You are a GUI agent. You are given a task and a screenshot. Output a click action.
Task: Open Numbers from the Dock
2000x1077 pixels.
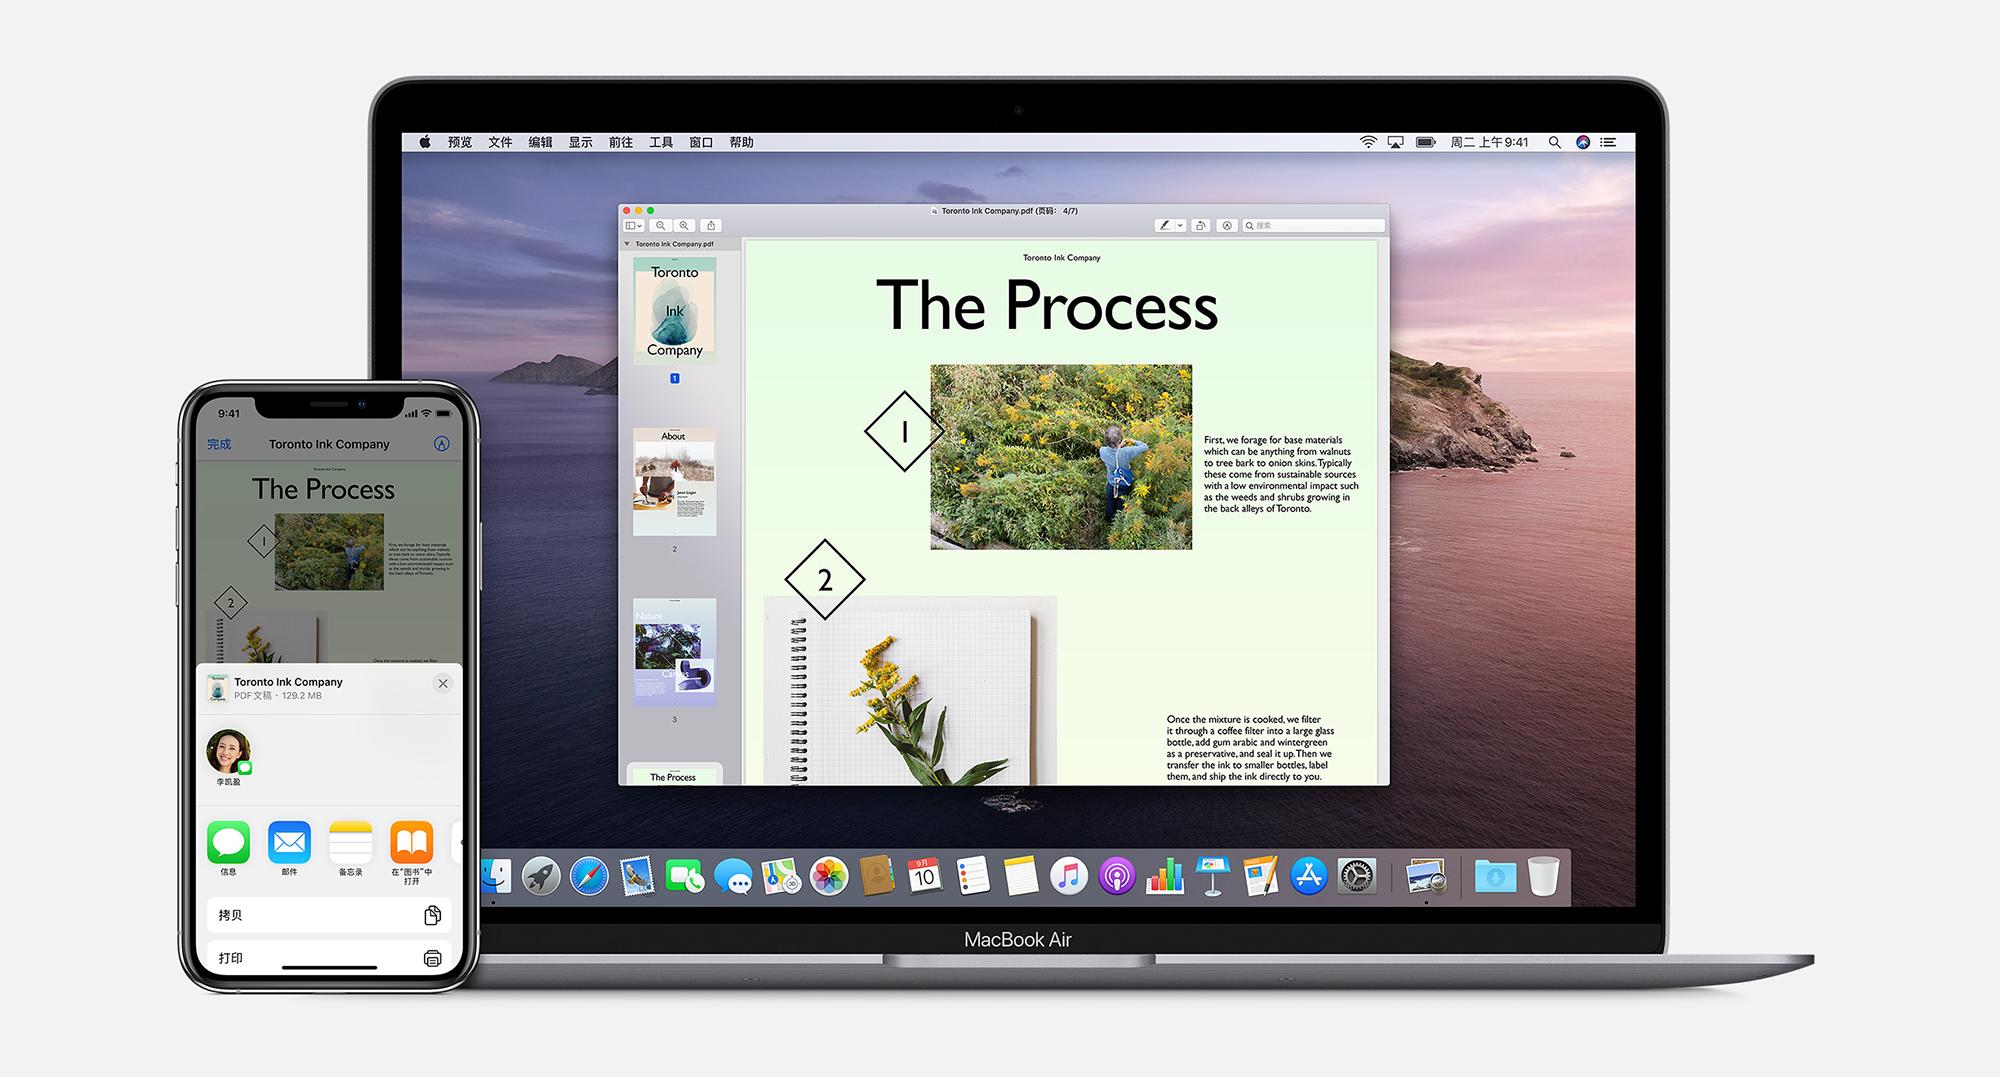pos(1165,877)
